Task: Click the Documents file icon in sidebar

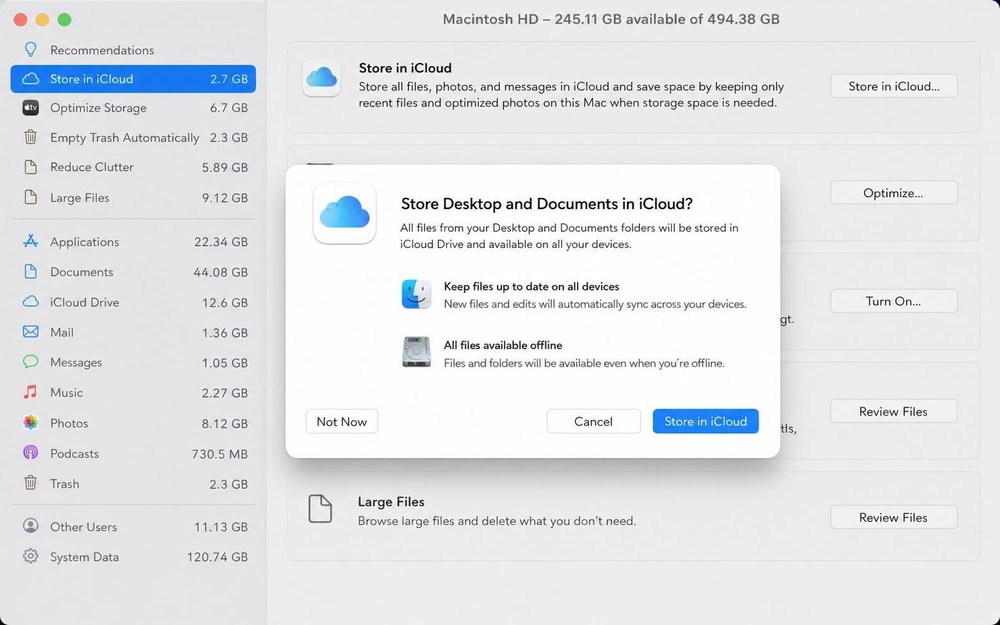Action: coord(31,272)
